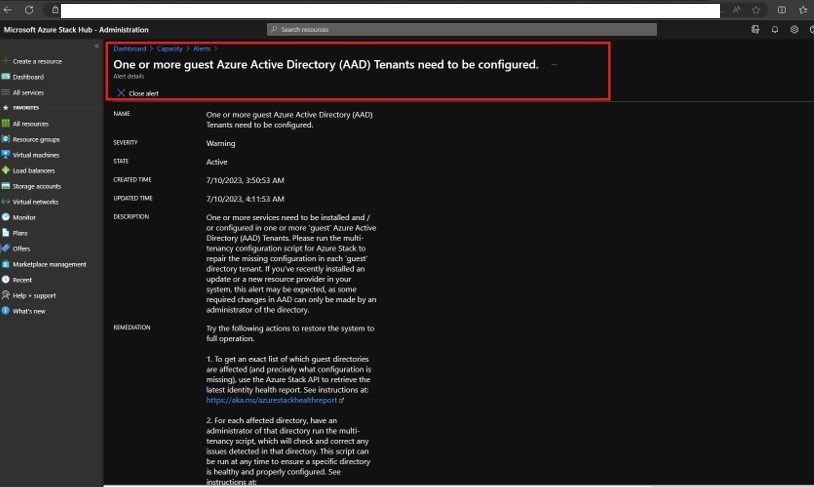Open All services list icon
814x487 pixels.
pyautogui.click(x=6, y=92)
